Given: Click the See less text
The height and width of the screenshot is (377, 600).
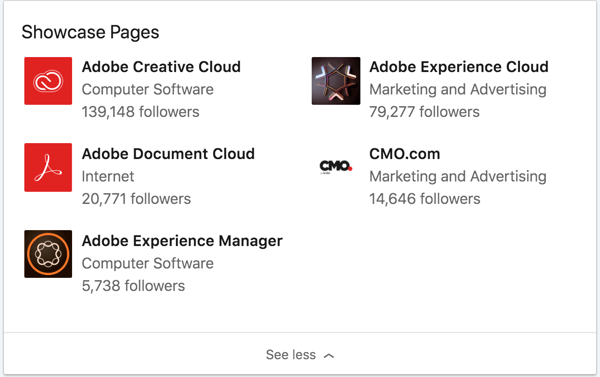Looking at the screenshot, I should tap(291, 355).
